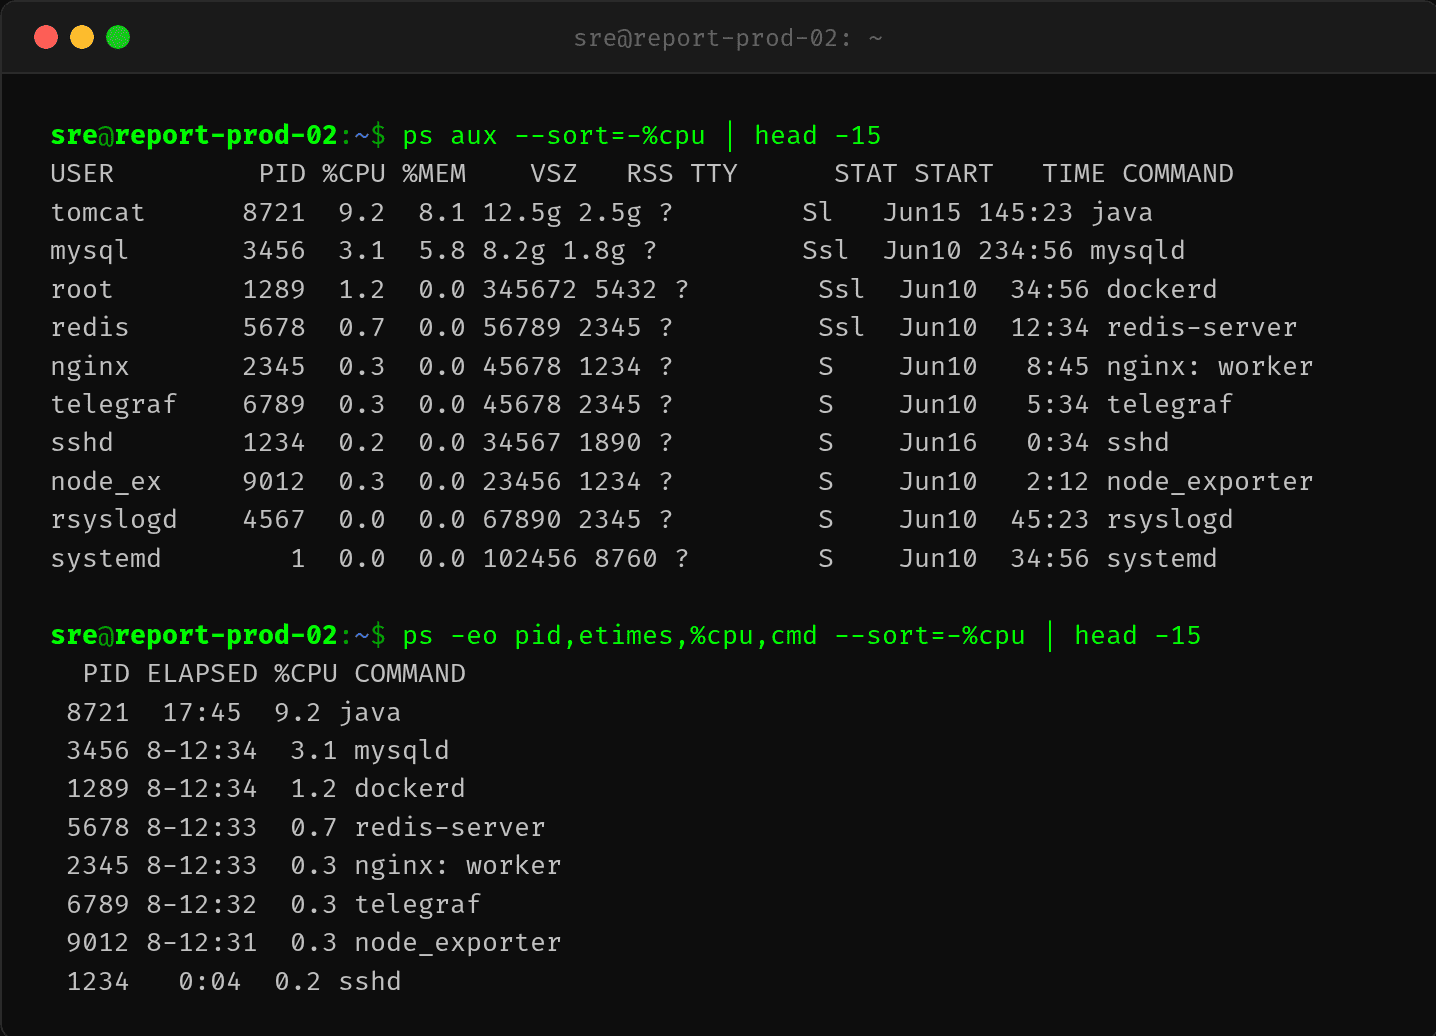The height and width of the screenshot is (1036, 1436).
Task: Click the 8.2g VSZ value for mysqld
Action: click(514, 251)
